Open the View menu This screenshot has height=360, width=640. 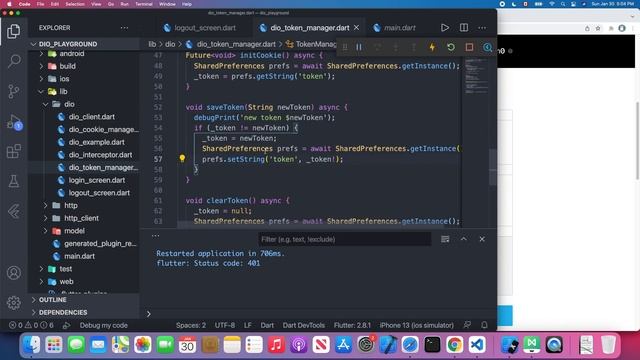click(x=96, y=4)
